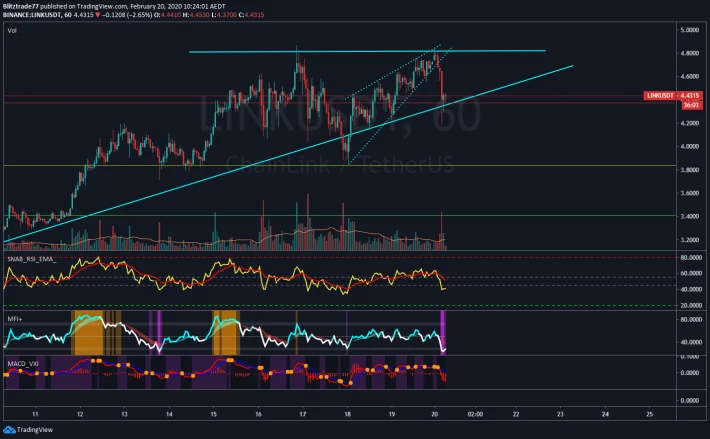The width and height of the screenshot is (710, 439).
Task: Click date 18 on the time axis
Action: tap(347, 414)
